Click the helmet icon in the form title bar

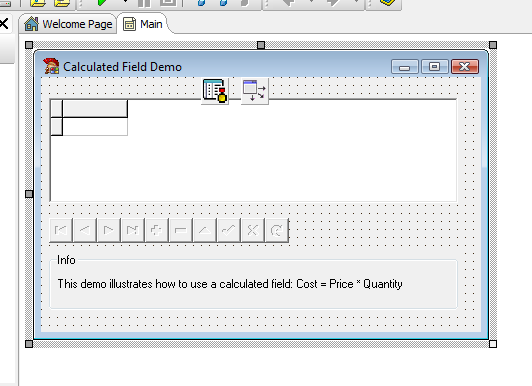(51, 66)
